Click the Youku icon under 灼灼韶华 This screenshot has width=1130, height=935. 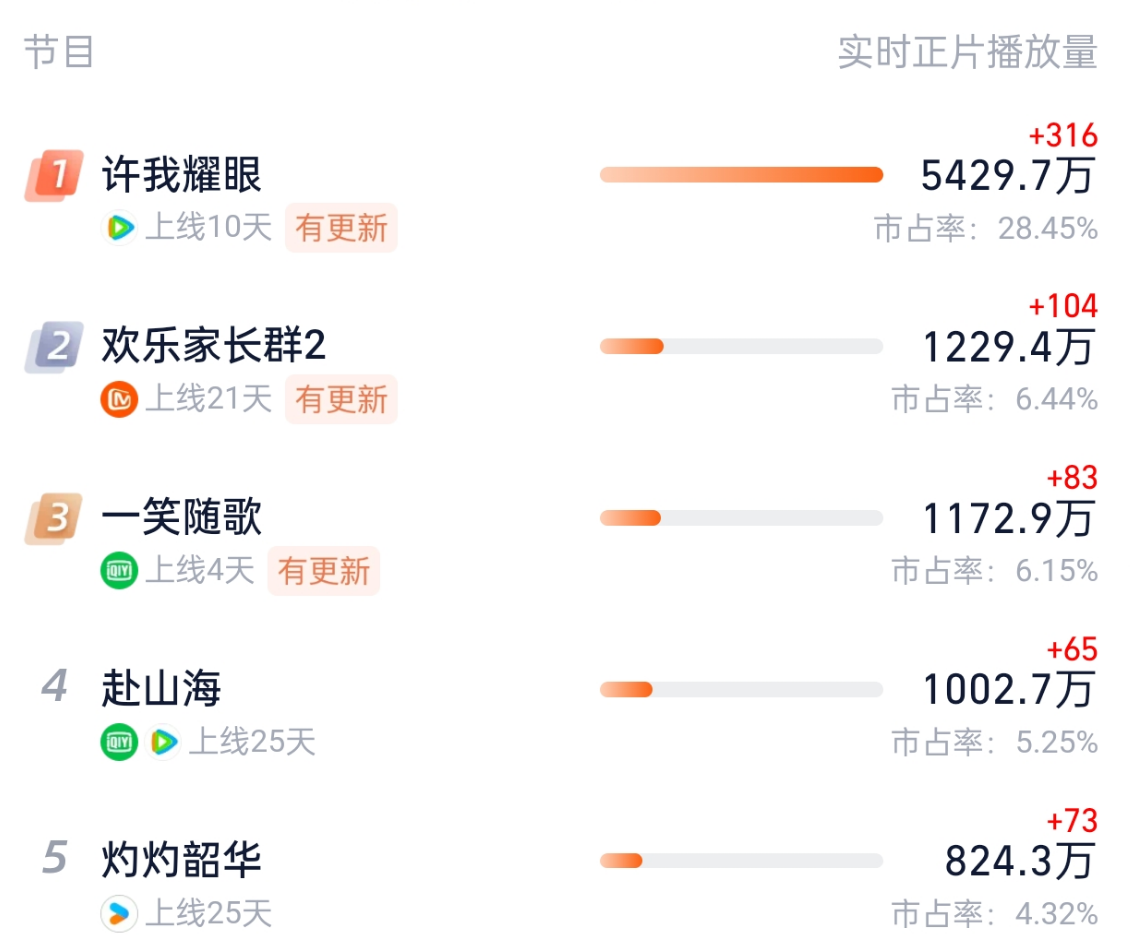[119, 913]
